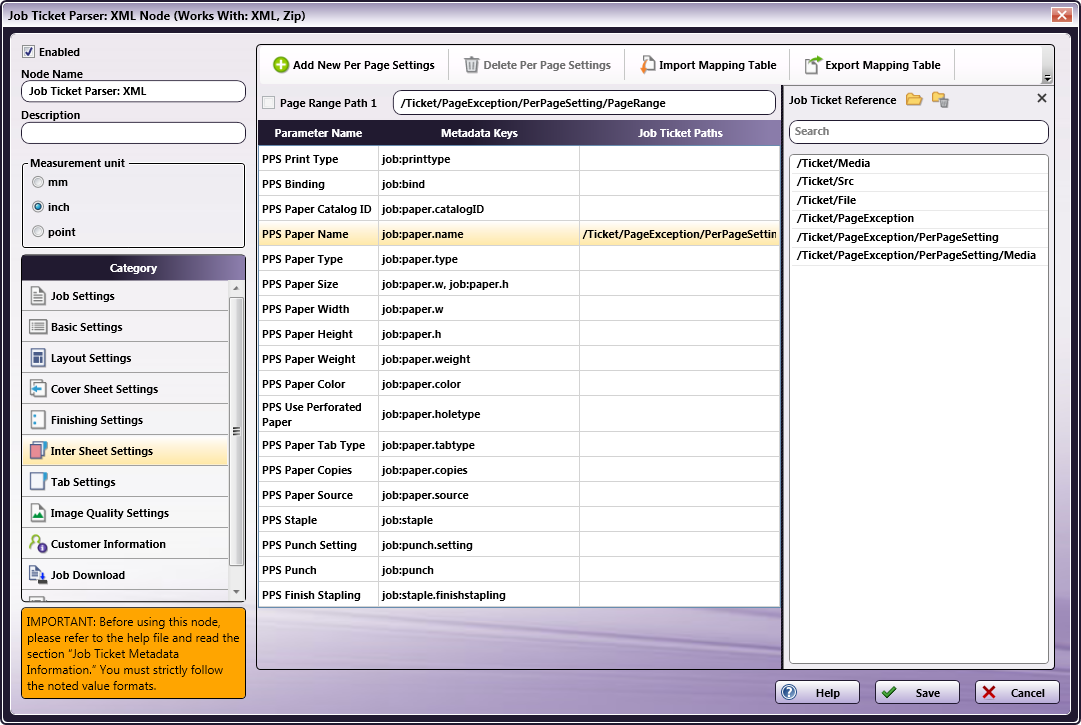
Task: Click the red X Cancel icon
Action: (989, 693)
